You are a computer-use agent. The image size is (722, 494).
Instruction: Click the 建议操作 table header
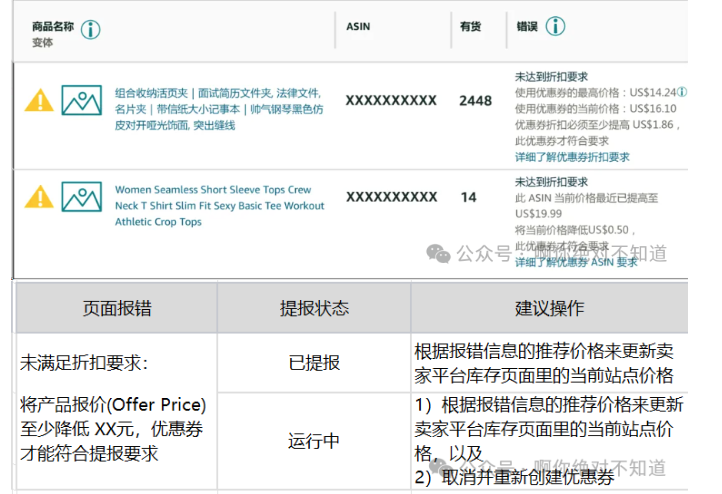pyautogui.click(x=549, y=308)
